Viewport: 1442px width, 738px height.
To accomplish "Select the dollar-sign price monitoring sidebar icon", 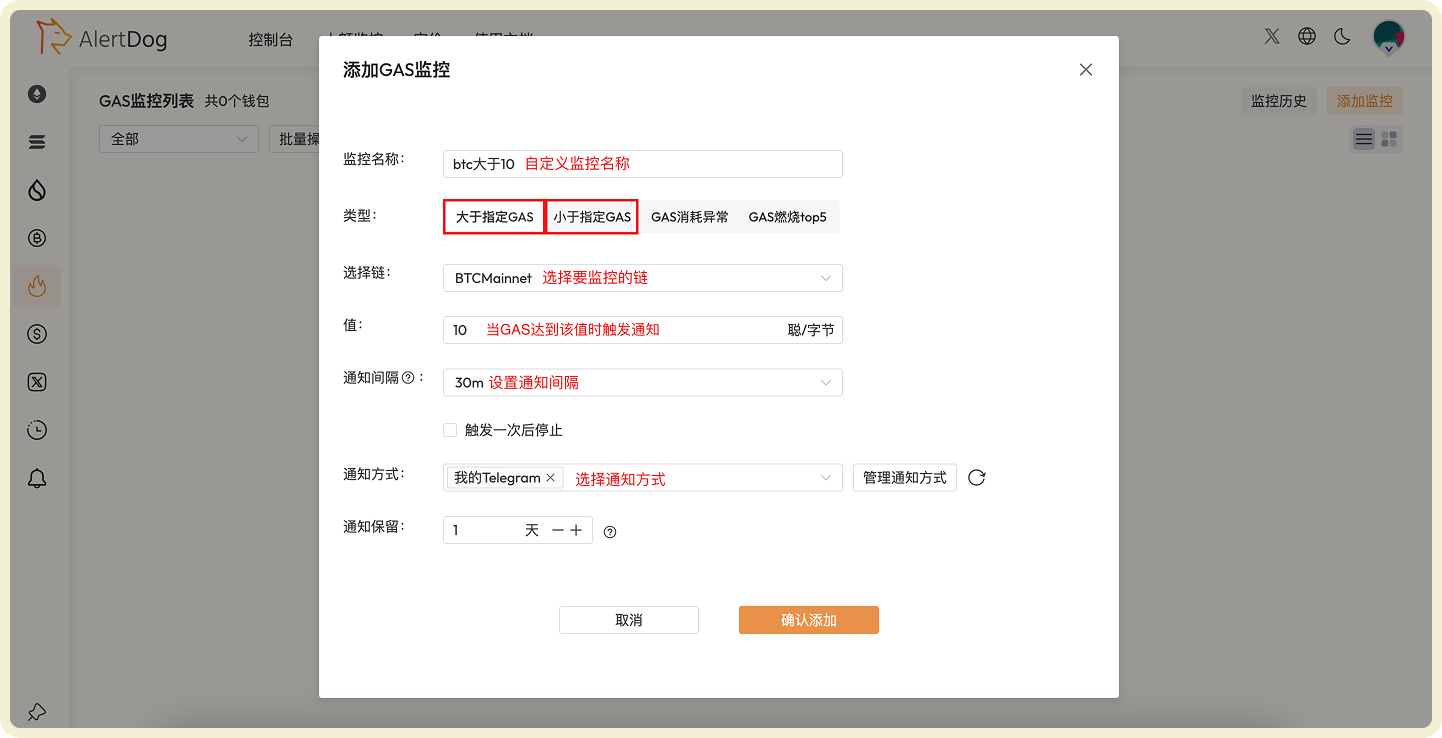I will [37, 334].
